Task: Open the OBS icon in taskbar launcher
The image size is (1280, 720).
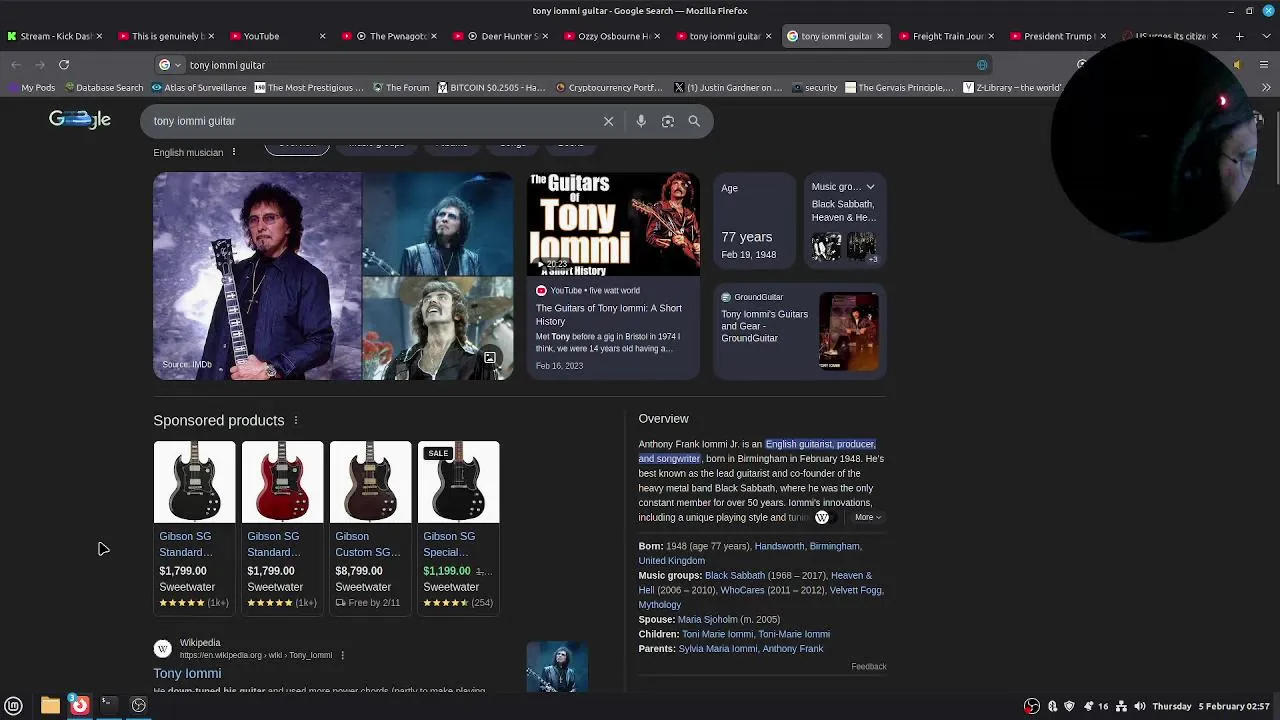Action: pos(139,705)
